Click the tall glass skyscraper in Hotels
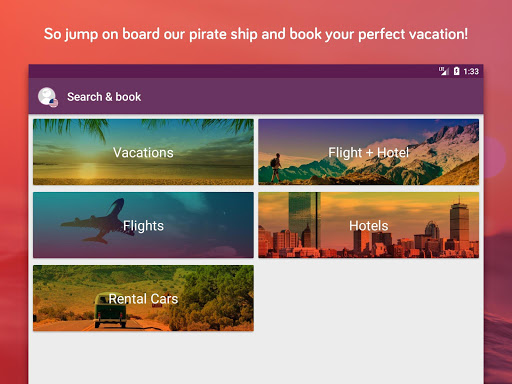 [304, 220]
